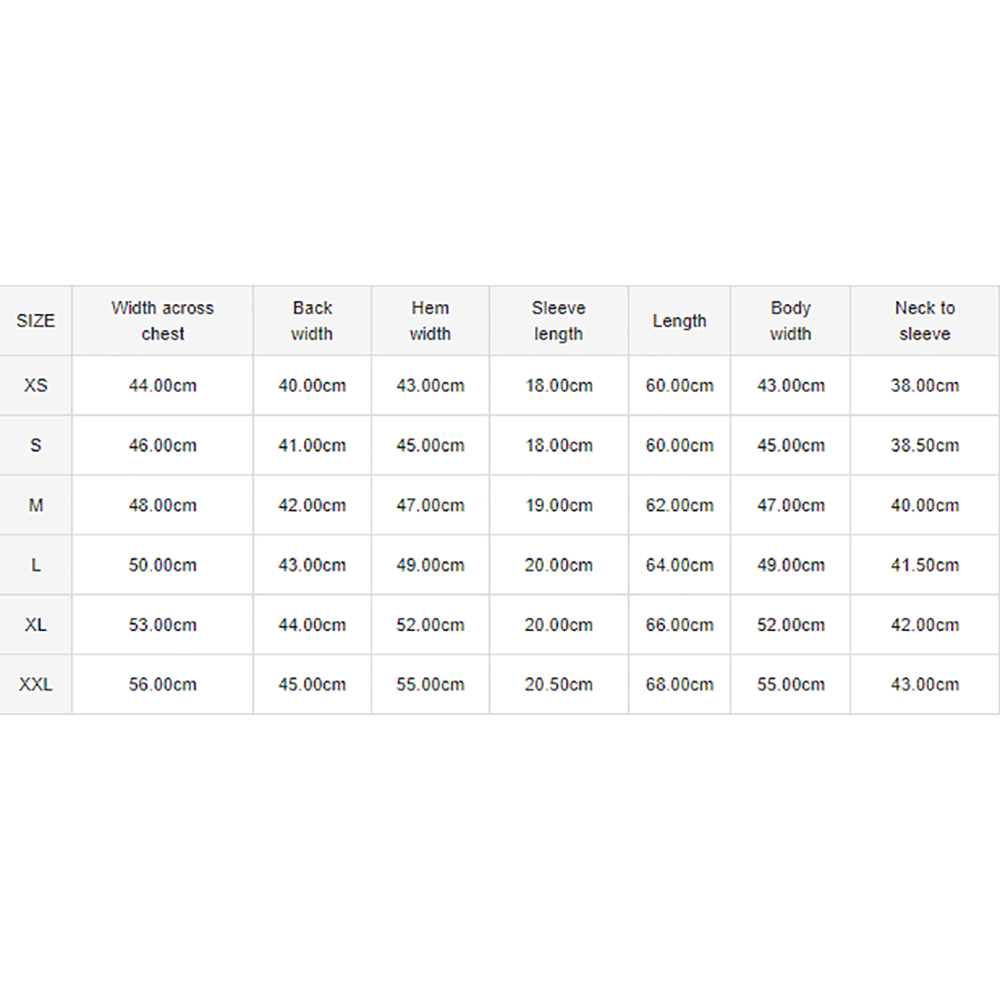Click the 68.00cm length cell
The image size is (1000, 1000).
click(x=679, y=684)
